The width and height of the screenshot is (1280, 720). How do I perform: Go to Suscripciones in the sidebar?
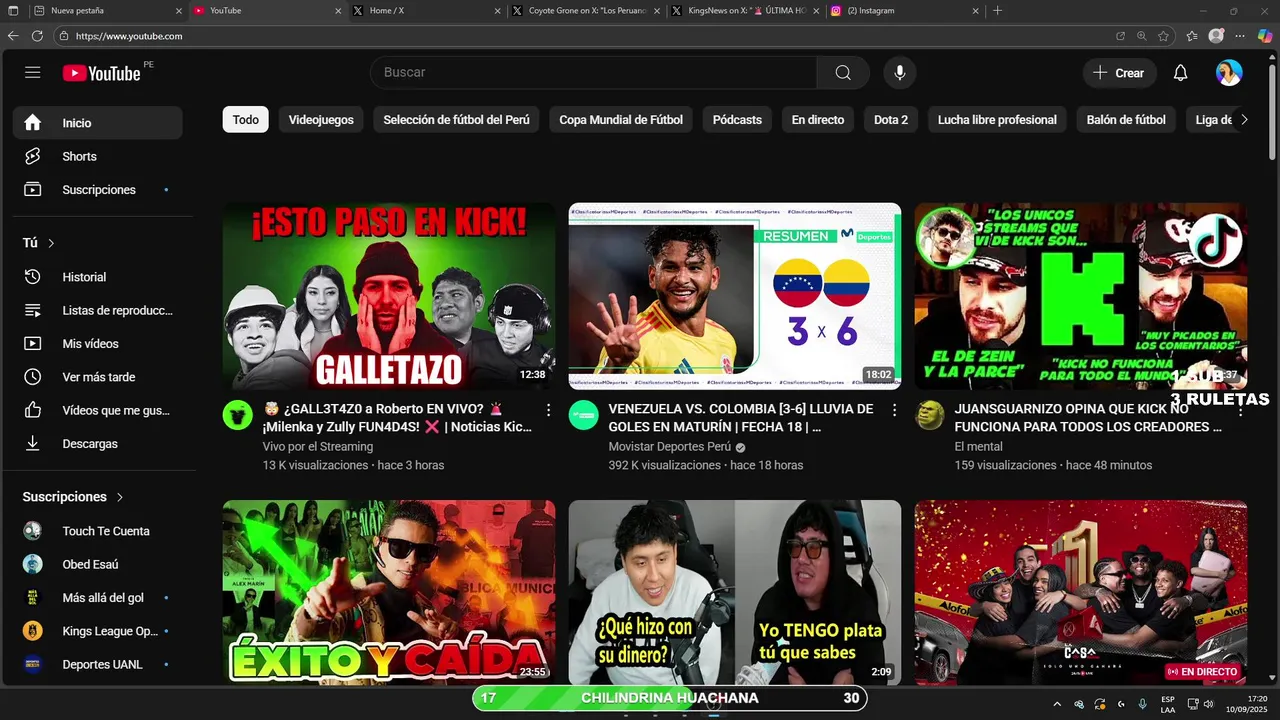(x=97, y=190)
